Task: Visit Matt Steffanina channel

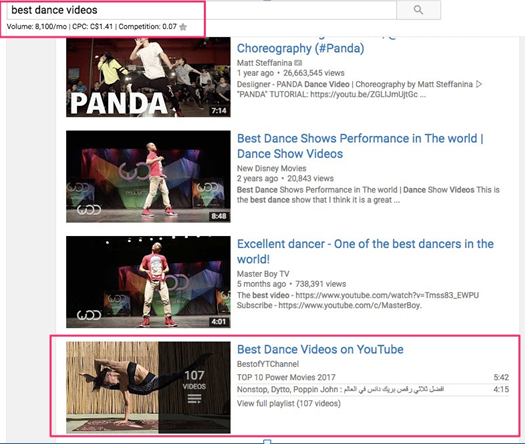Action: click(x=265, y=63)
